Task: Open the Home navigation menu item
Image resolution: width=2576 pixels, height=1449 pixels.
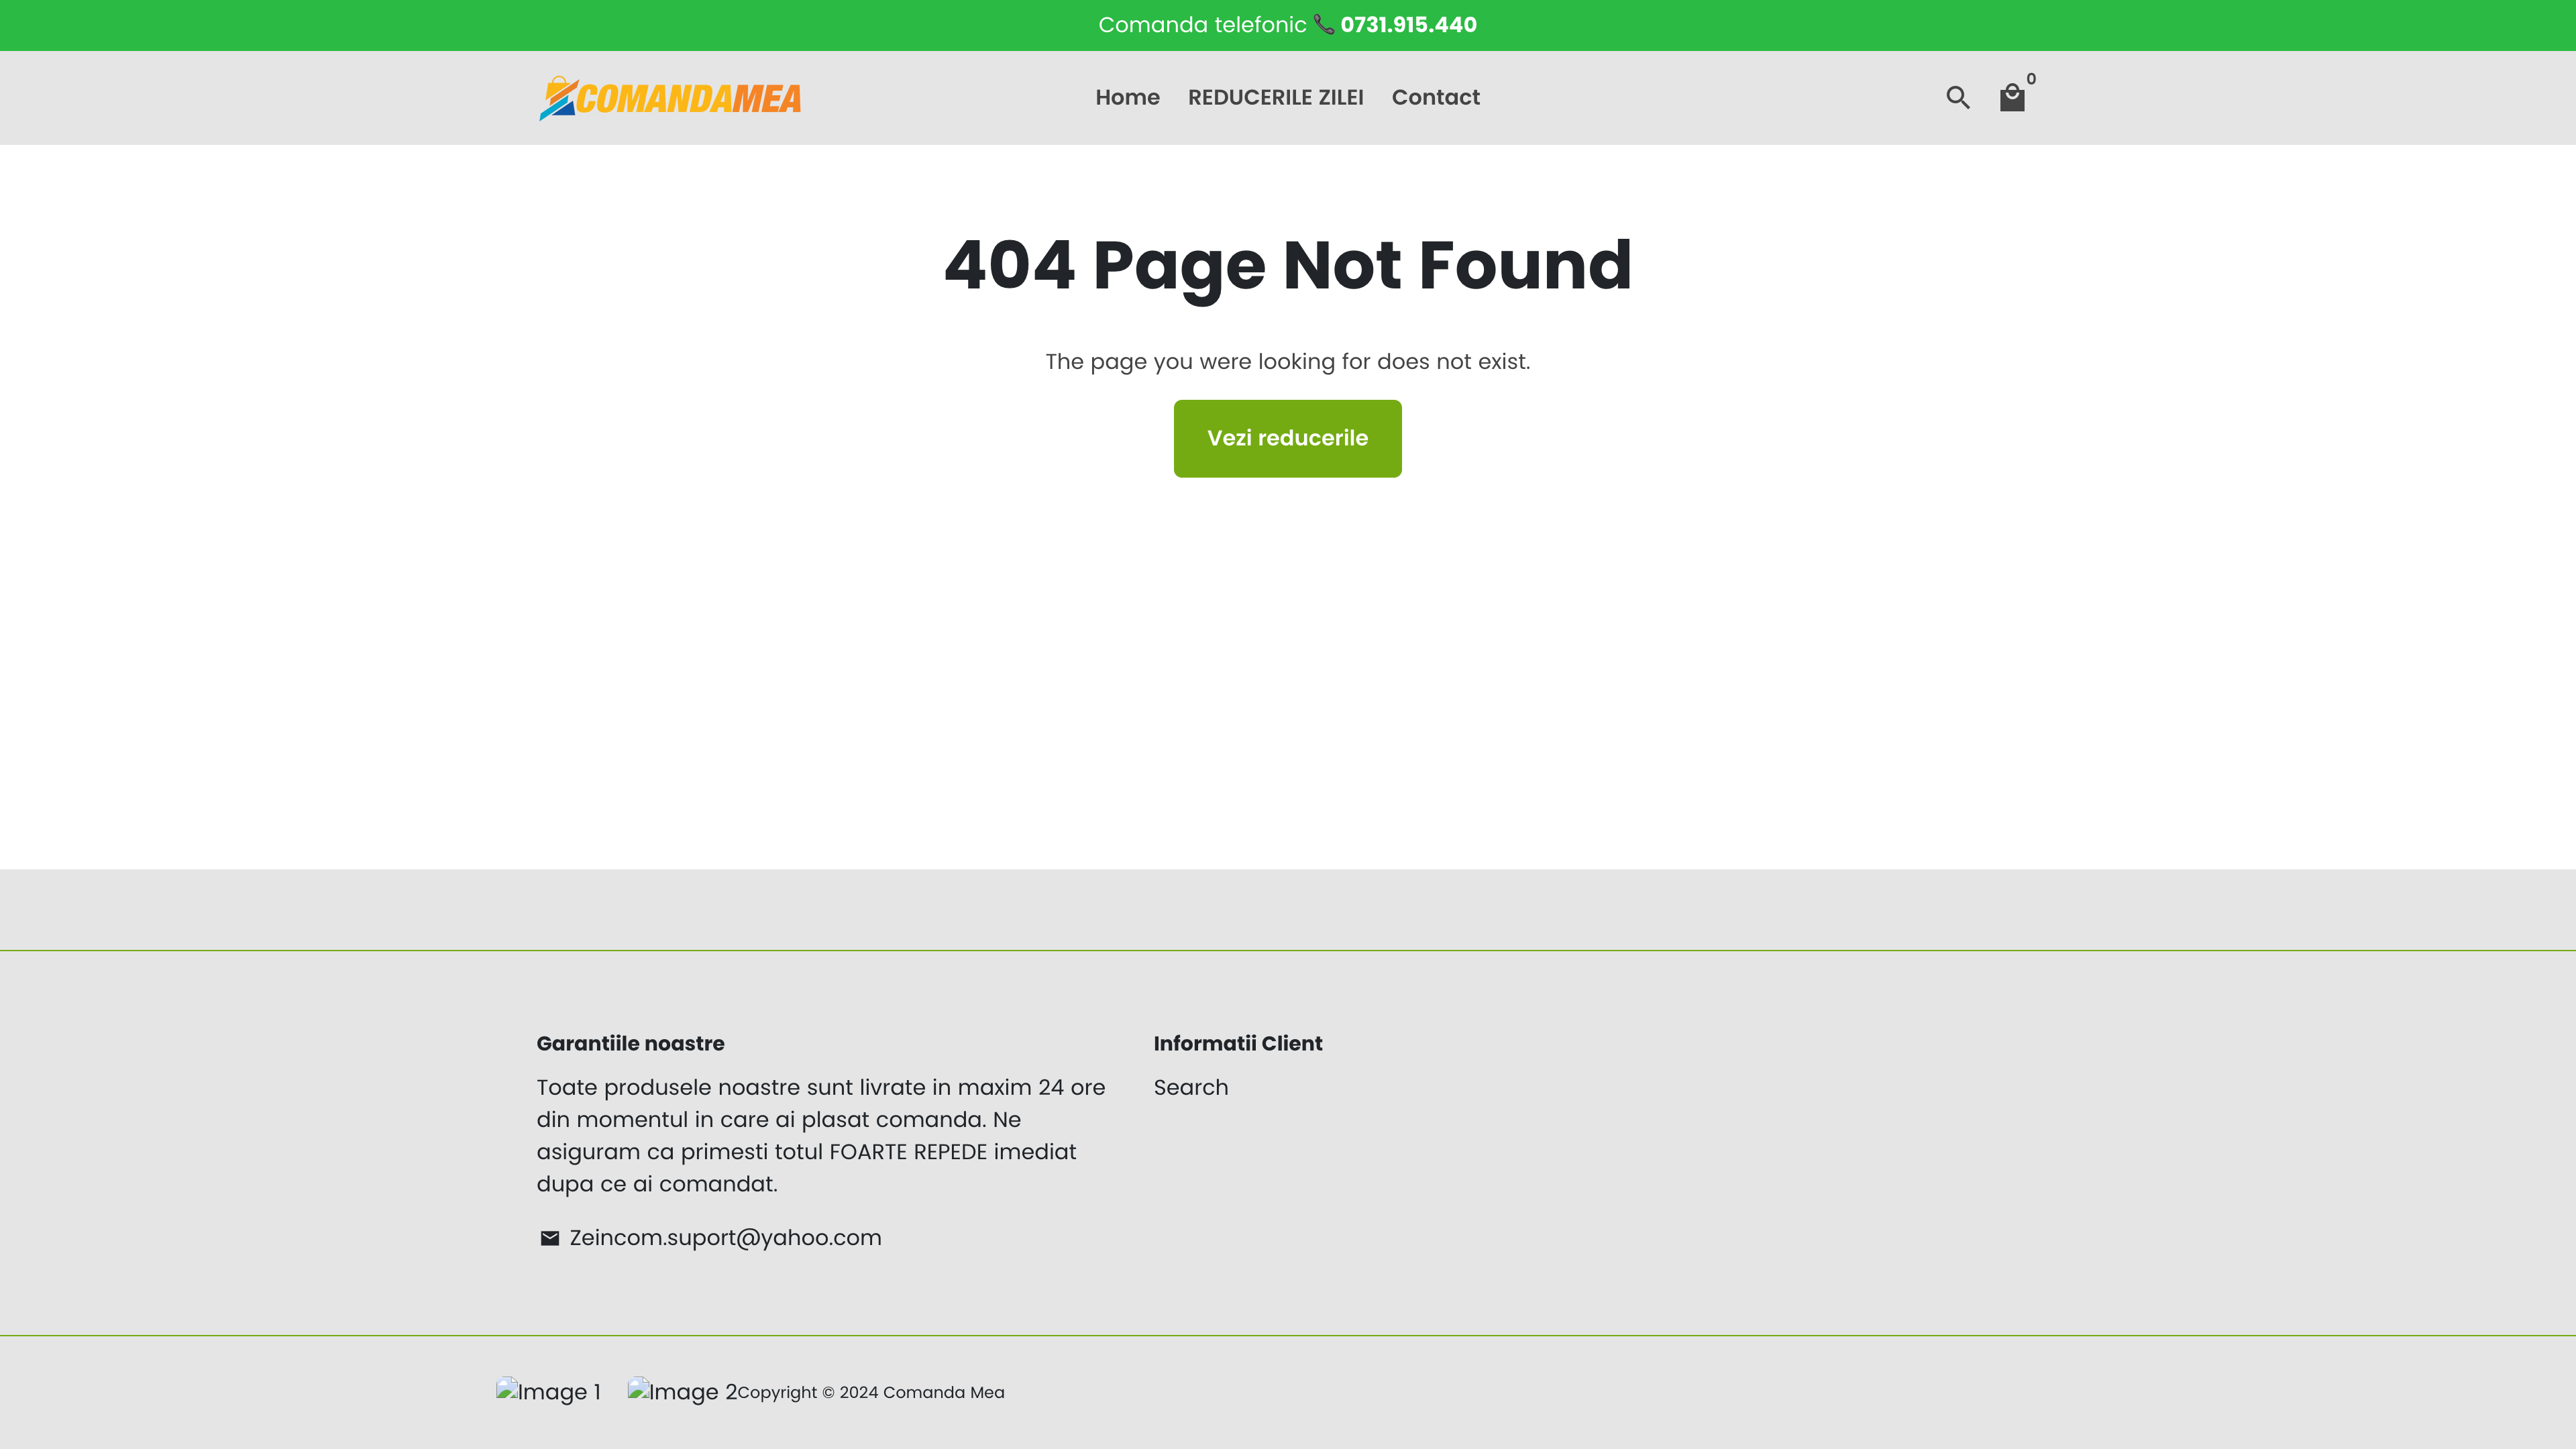Action: (1127, 97)
